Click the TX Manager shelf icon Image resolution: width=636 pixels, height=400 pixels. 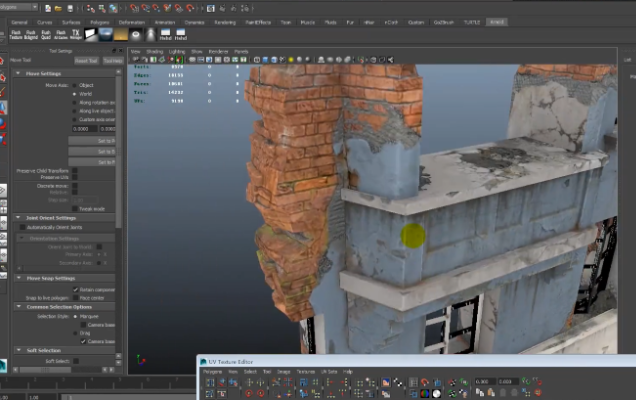pos(77,34)
